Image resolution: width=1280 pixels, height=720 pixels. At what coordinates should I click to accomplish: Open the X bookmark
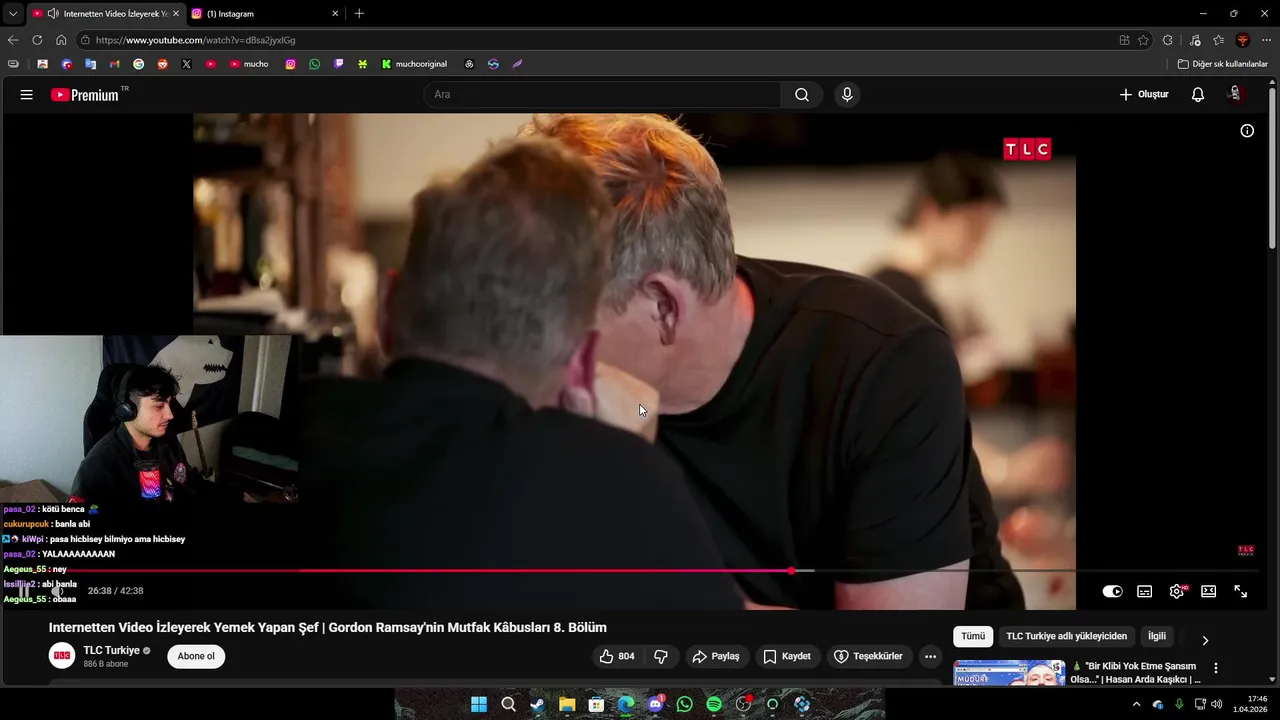[186, 64]
